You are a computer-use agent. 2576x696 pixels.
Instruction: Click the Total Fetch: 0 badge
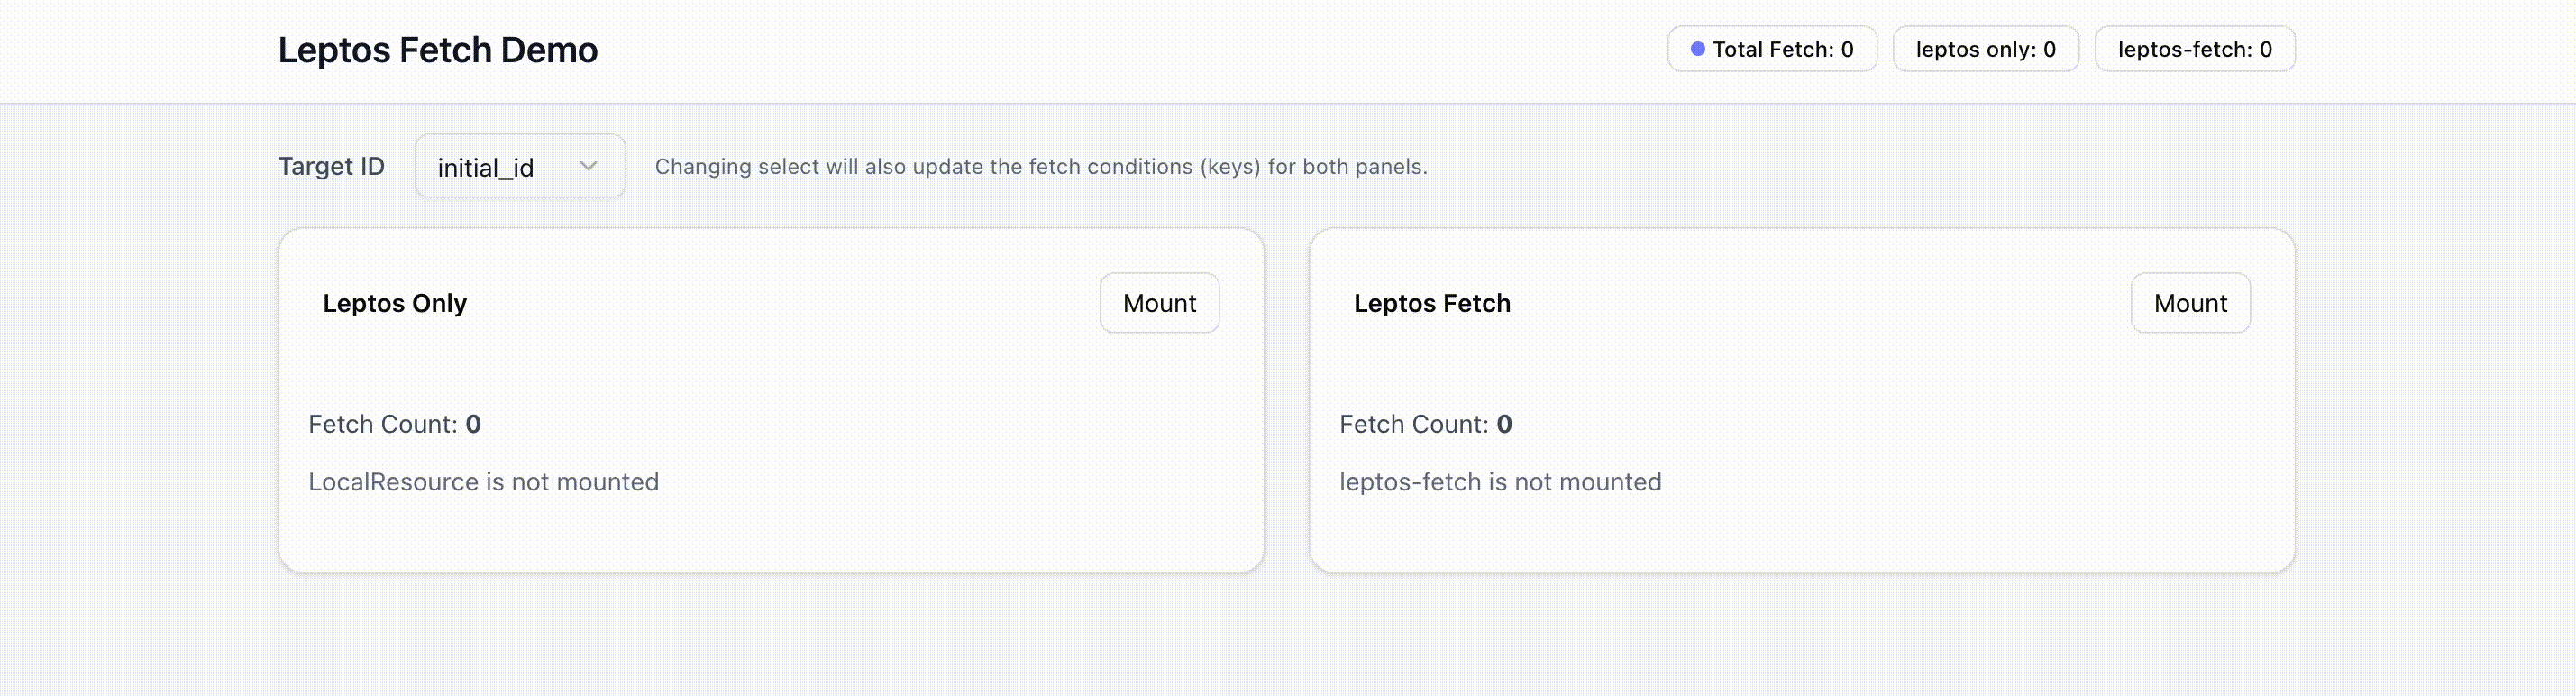click(1772, 49)
